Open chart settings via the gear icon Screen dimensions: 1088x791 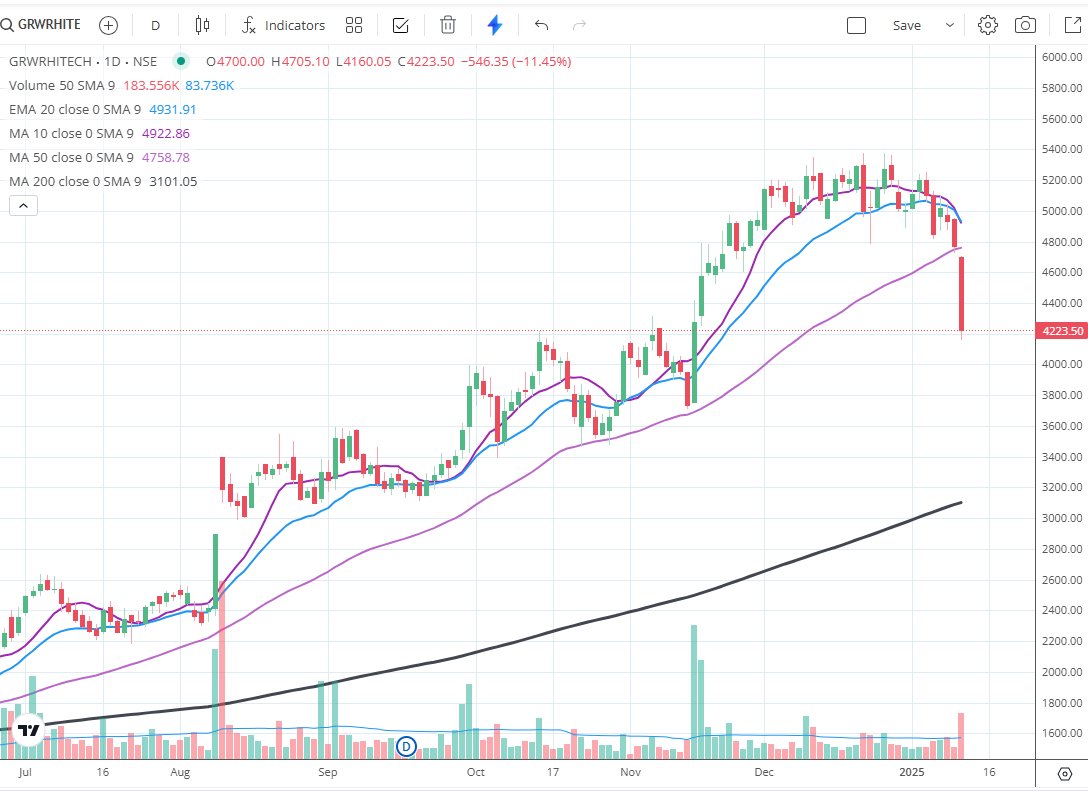[x=987, y=24]
